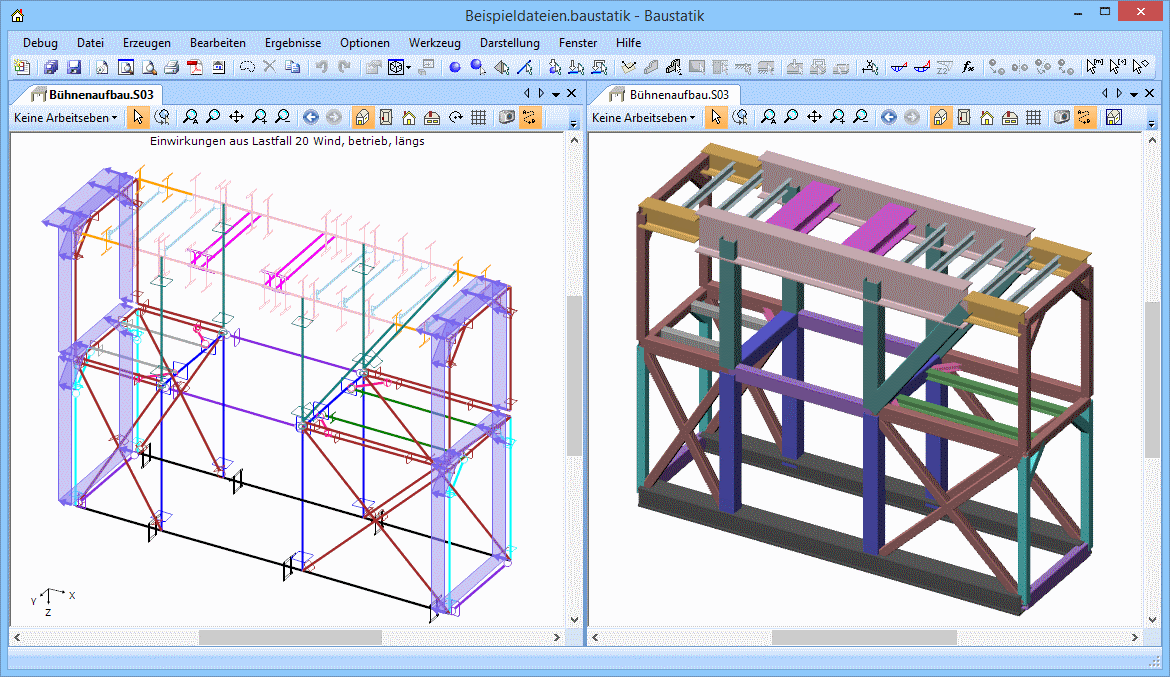1170x677 pixels.
Task: Open the right pane 'Keine Arbeitseben' dropdown
Action: click(x=643, y=117)
